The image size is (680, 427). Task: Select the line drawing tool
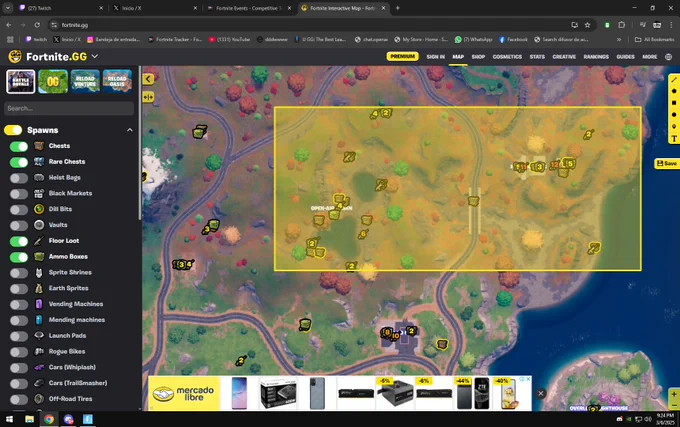[x=674, y=80]
